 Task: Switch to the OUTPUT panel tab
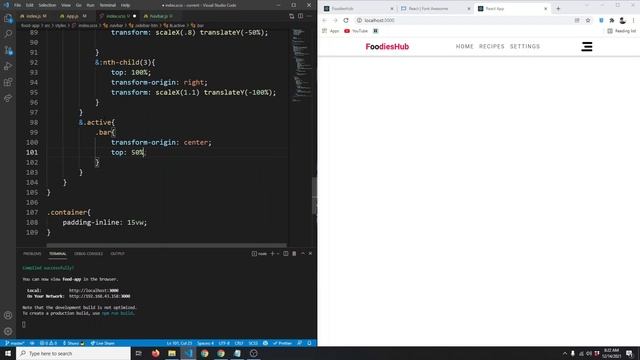(117, 253)
